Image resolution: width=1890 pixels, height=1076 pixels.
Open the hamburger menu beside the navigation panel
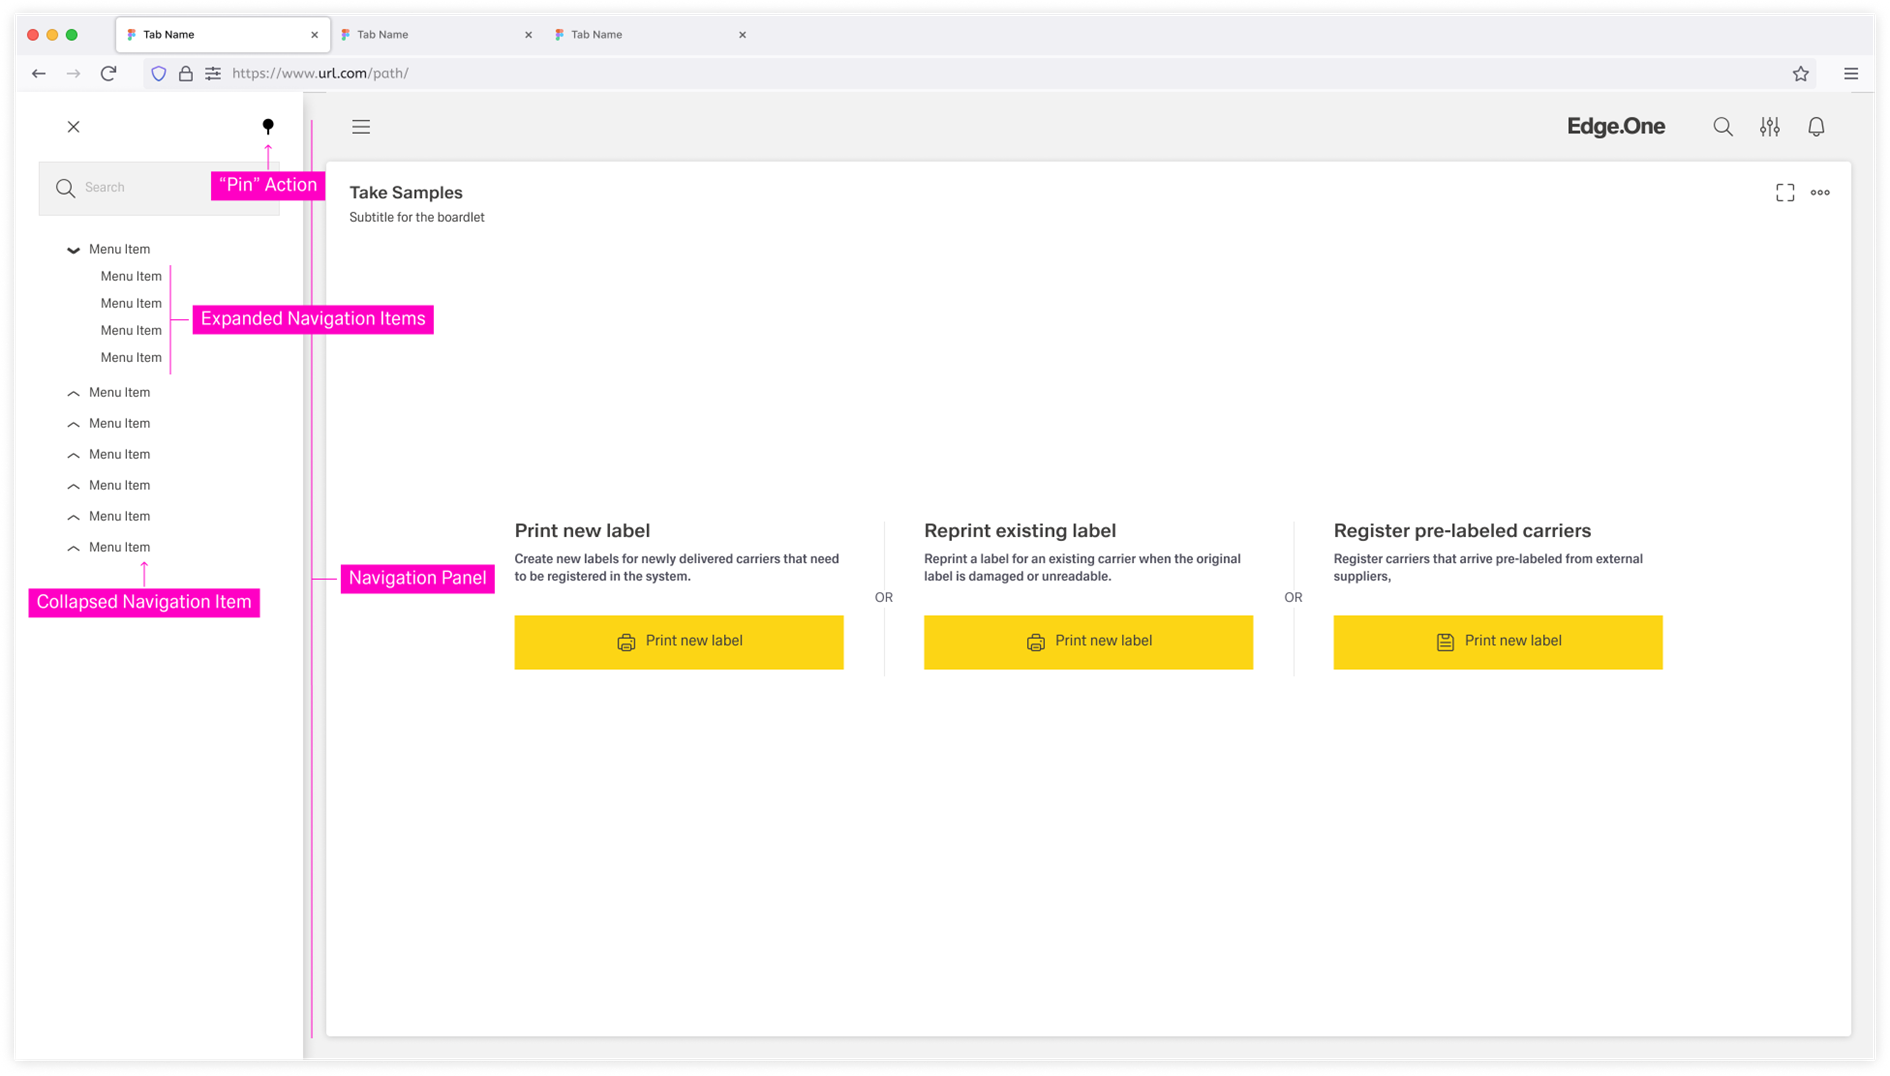[361, 127]
